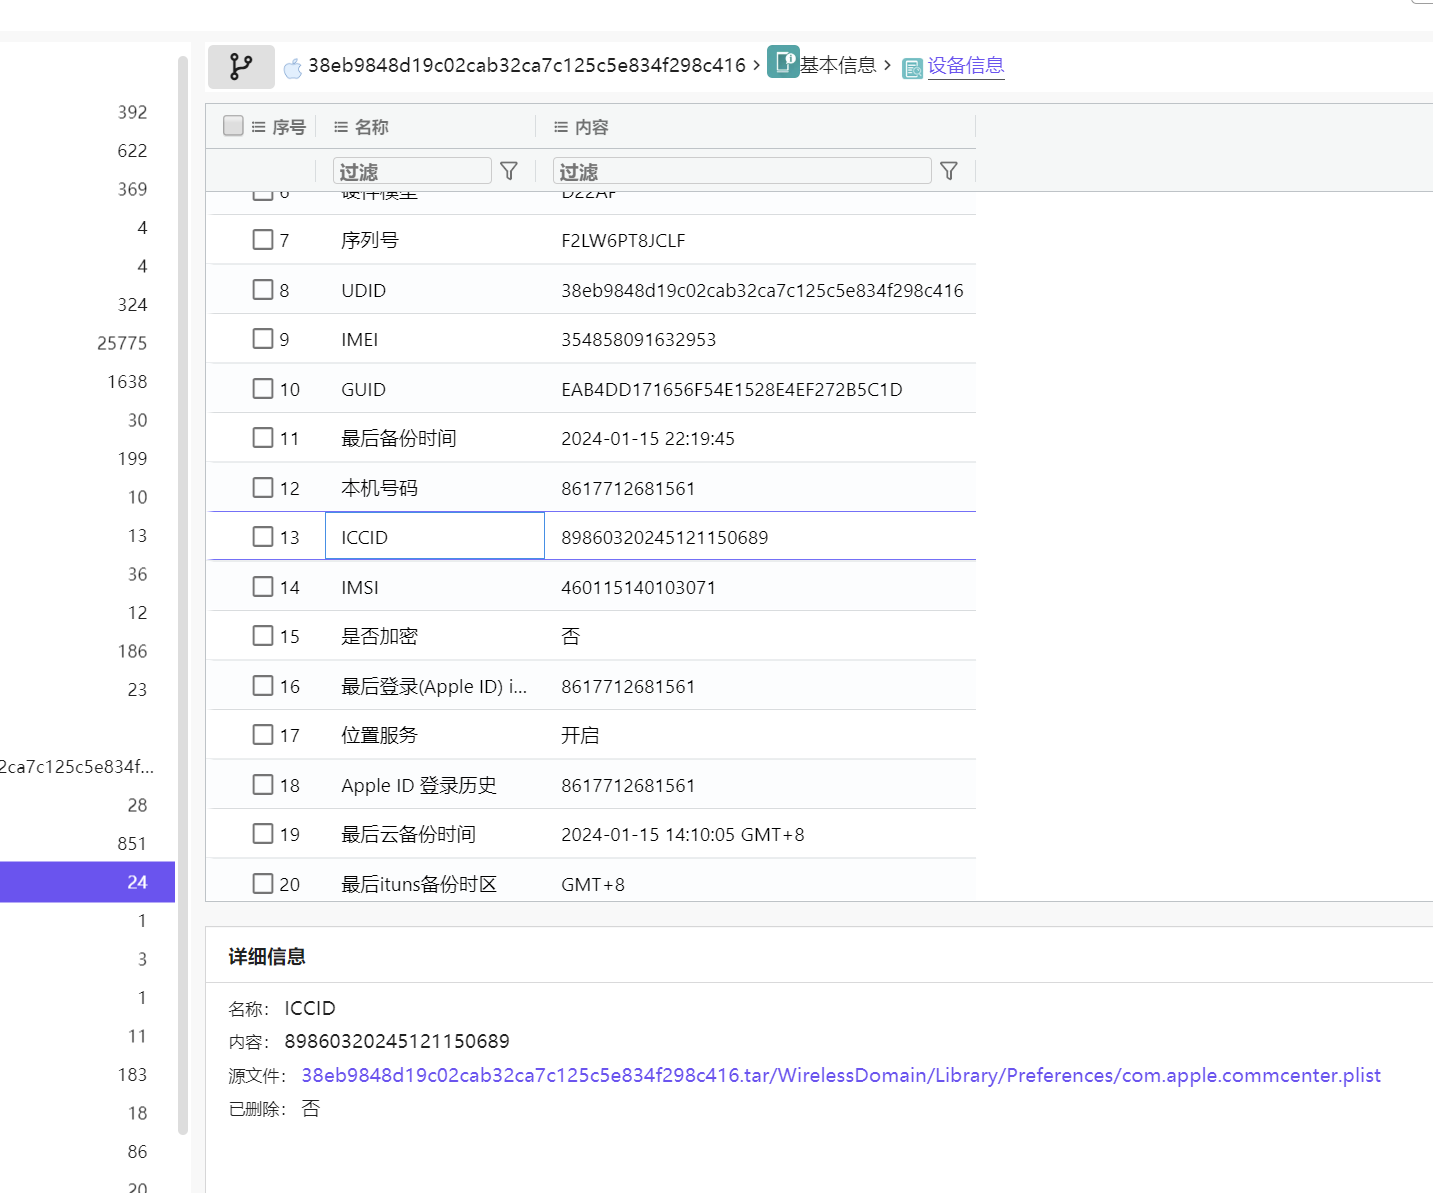
Task: Check the box for row 7 序列号
Action: pos(263,239)
